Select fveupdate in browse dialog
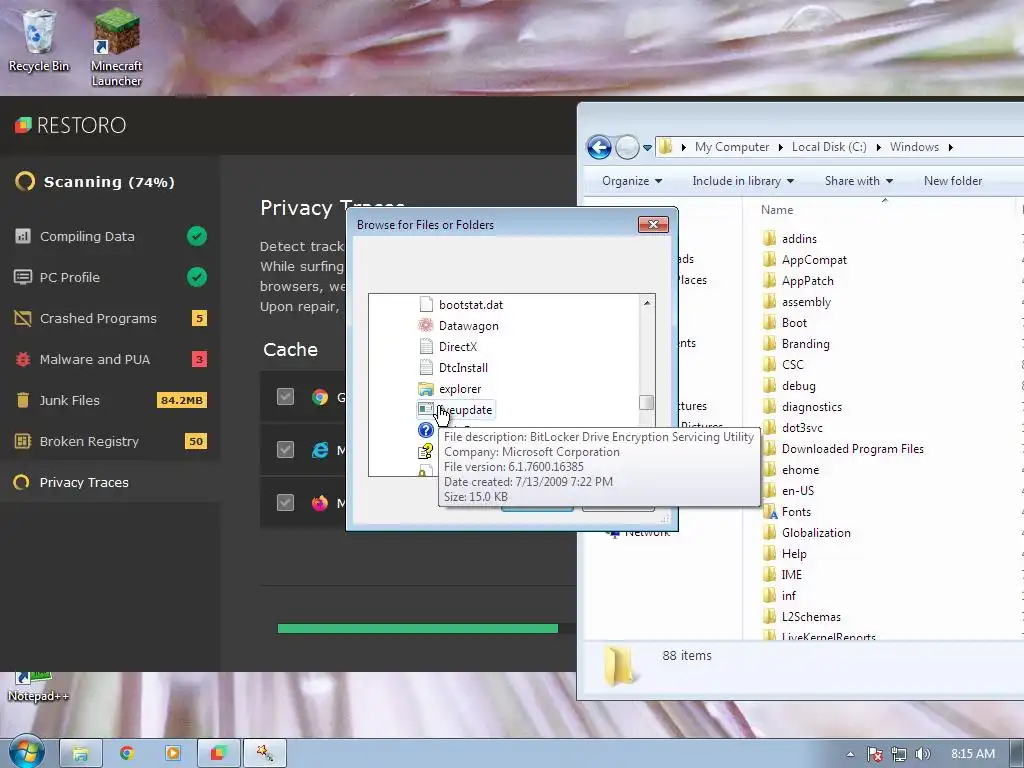 (455, 409)
